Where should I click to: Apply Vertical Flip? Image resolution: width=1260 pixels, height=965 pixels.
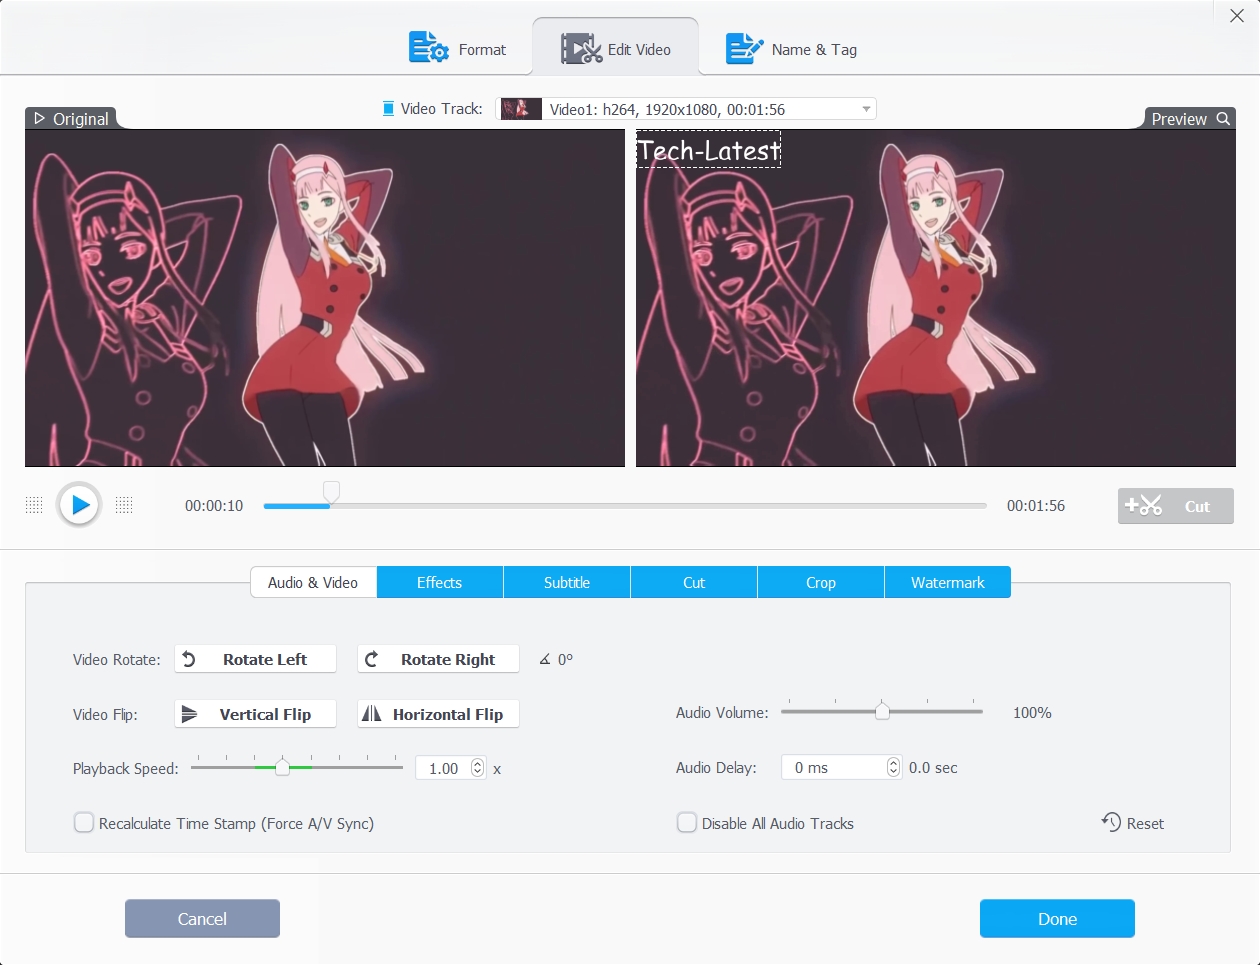tap(255, 714)
